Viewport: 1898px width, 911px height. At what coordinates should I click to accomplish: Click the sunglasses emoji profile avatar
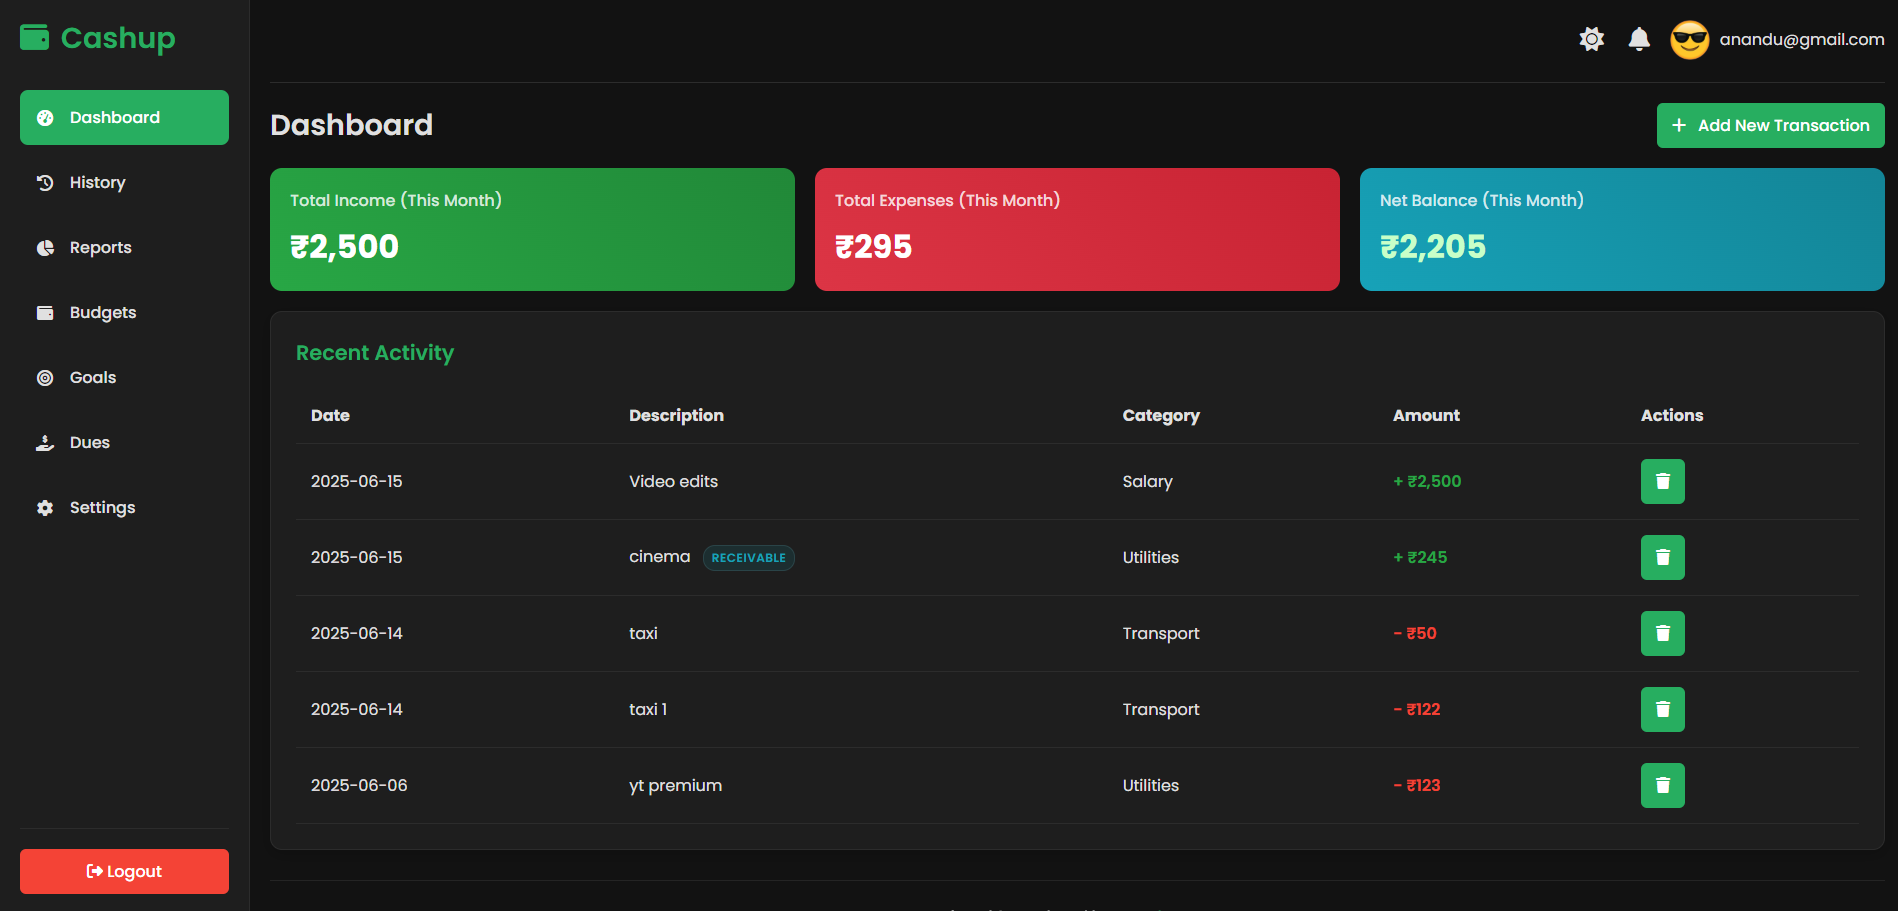click(1689, 40)
